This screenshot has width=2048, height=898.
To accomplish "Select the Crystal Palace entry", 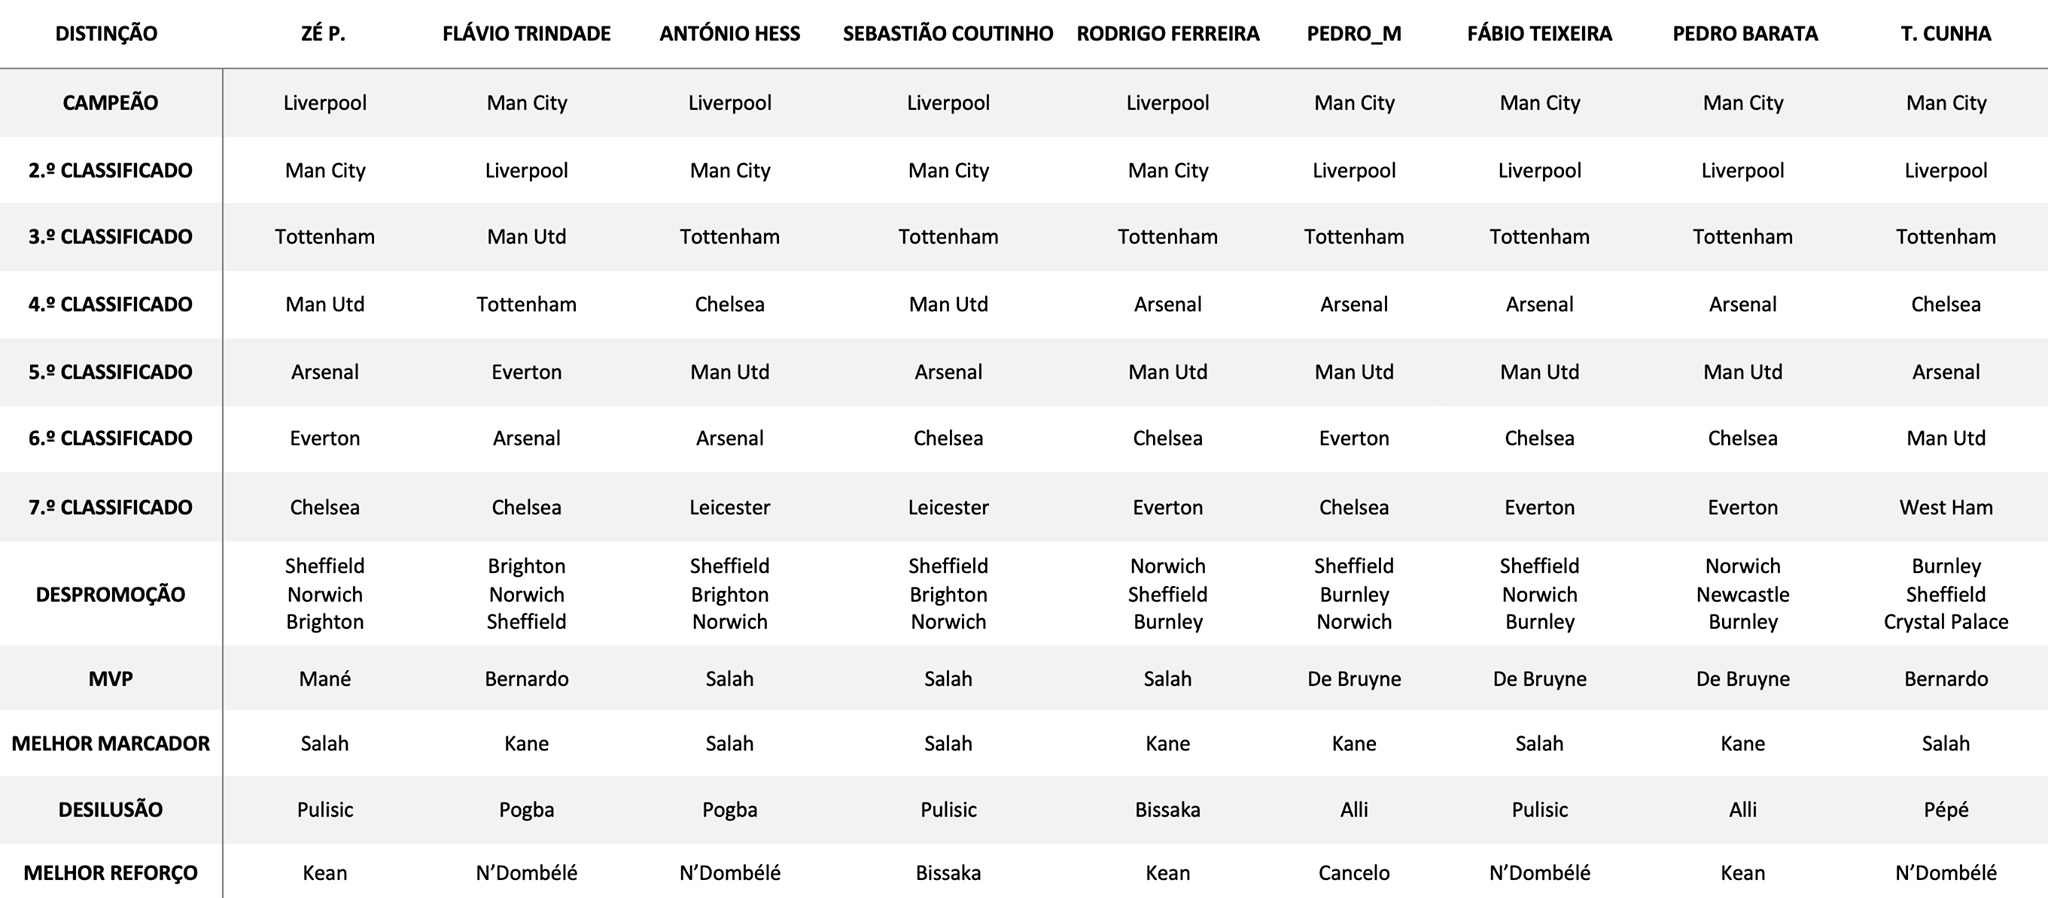I will (x=1945, y=622).
